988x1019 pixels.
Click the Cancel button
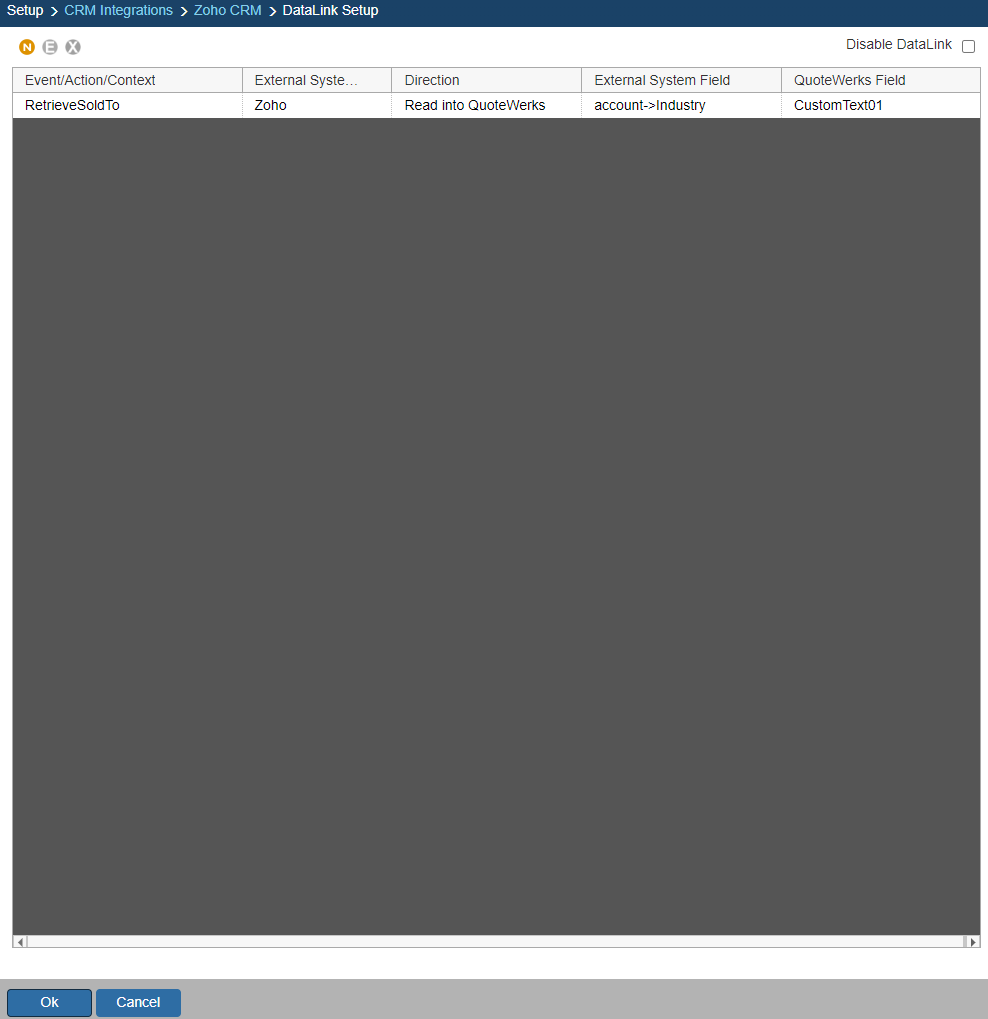[138, 1002]
